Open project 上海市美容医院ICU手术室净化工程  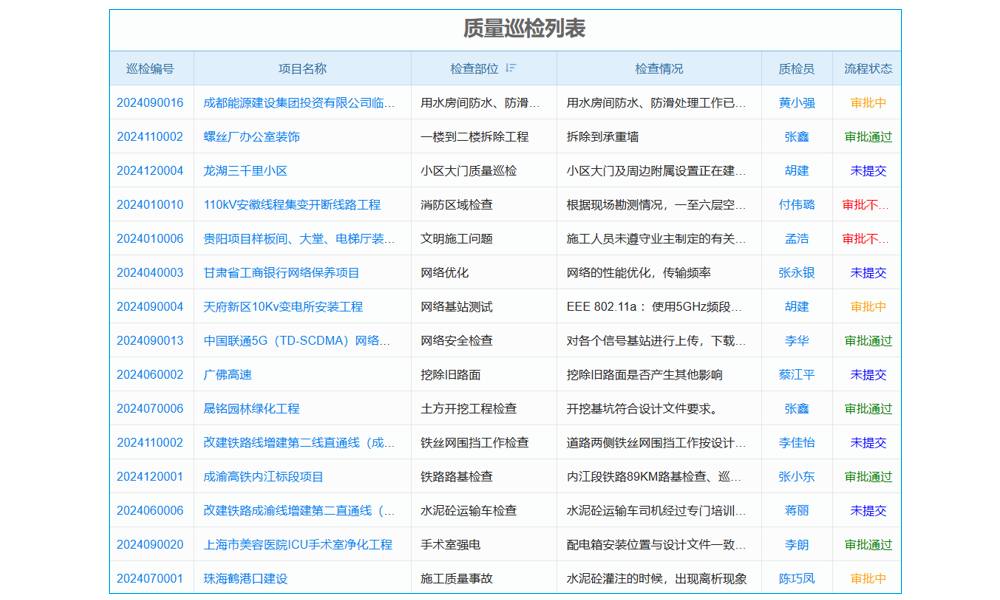(x=297, y=544)
